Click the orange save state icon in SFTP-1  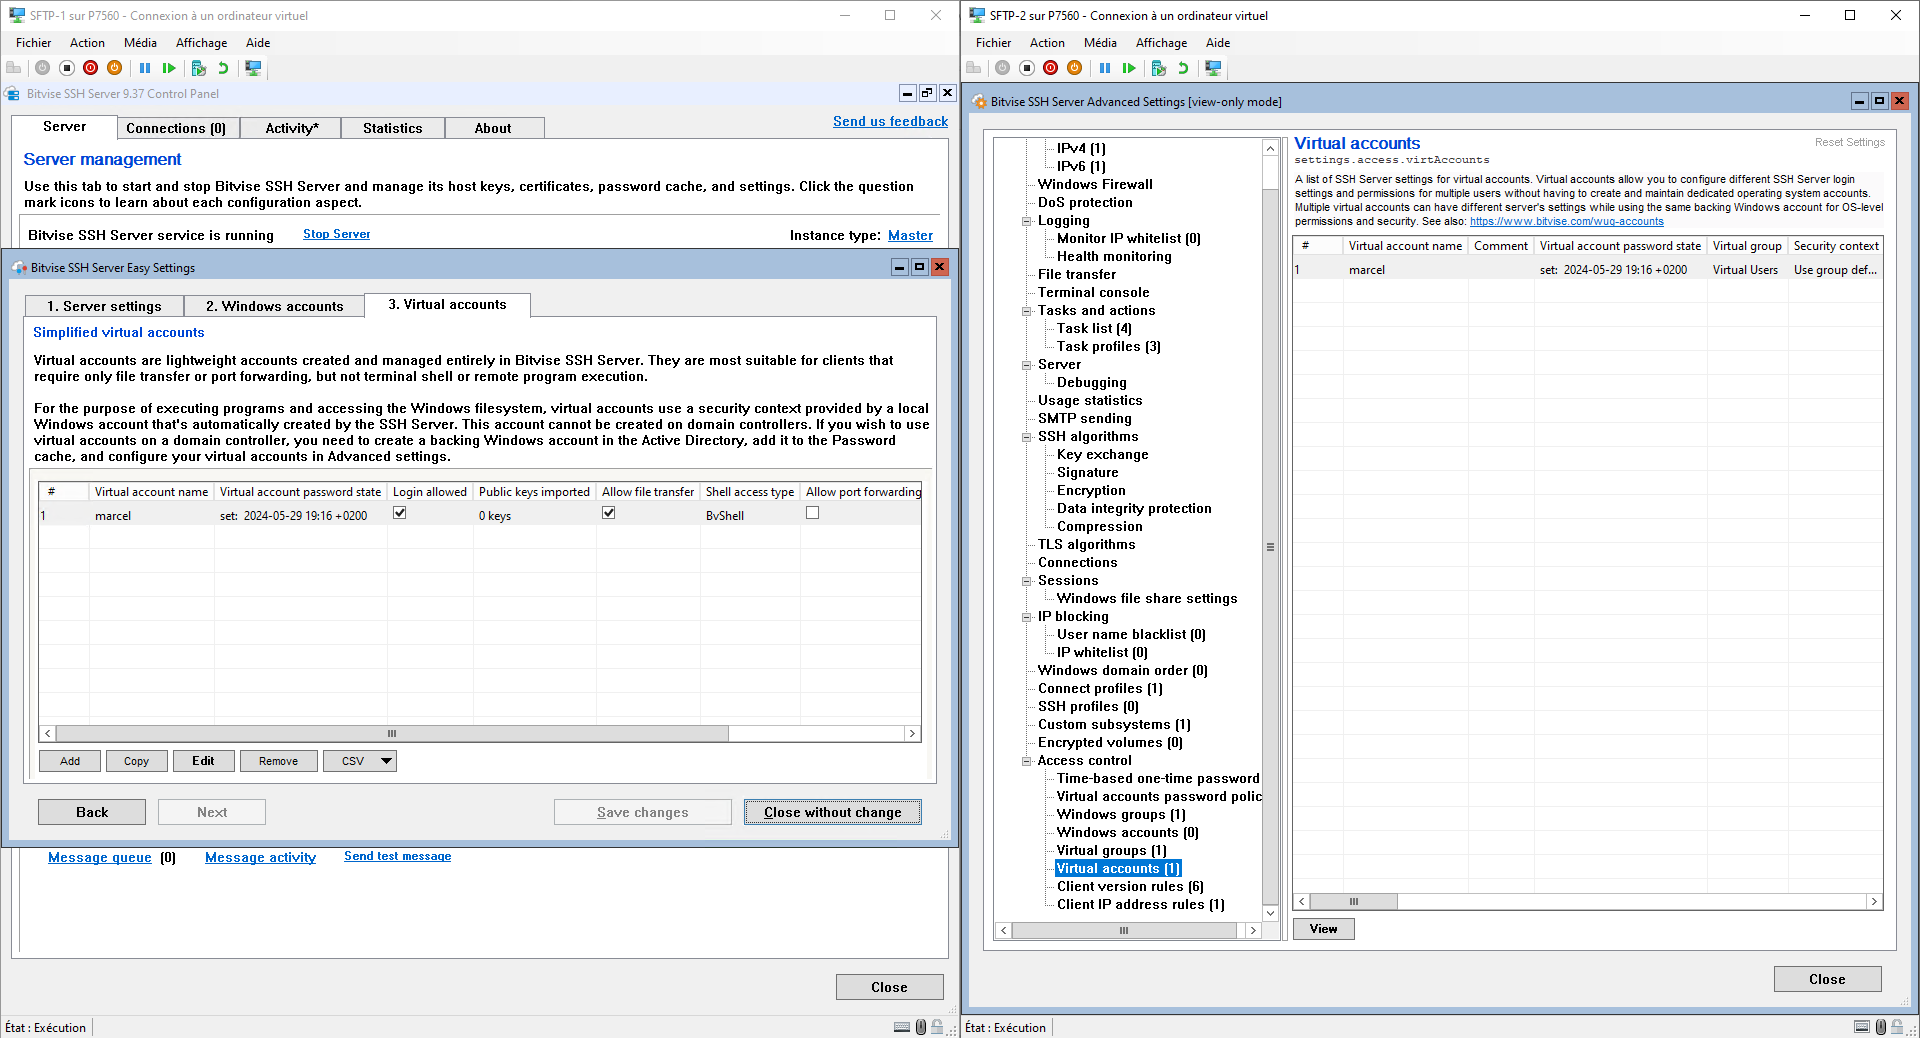click(x=115, y=68)
